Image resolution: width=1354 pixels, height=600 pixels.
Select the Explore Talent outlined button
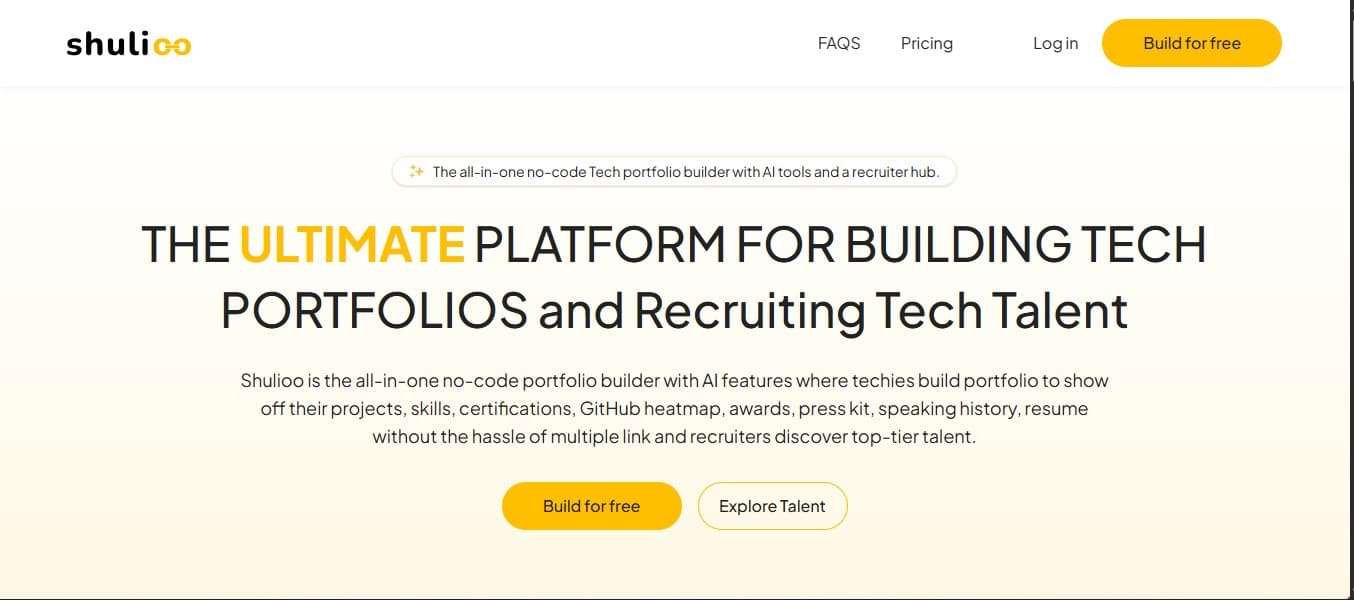pos(772,506)
